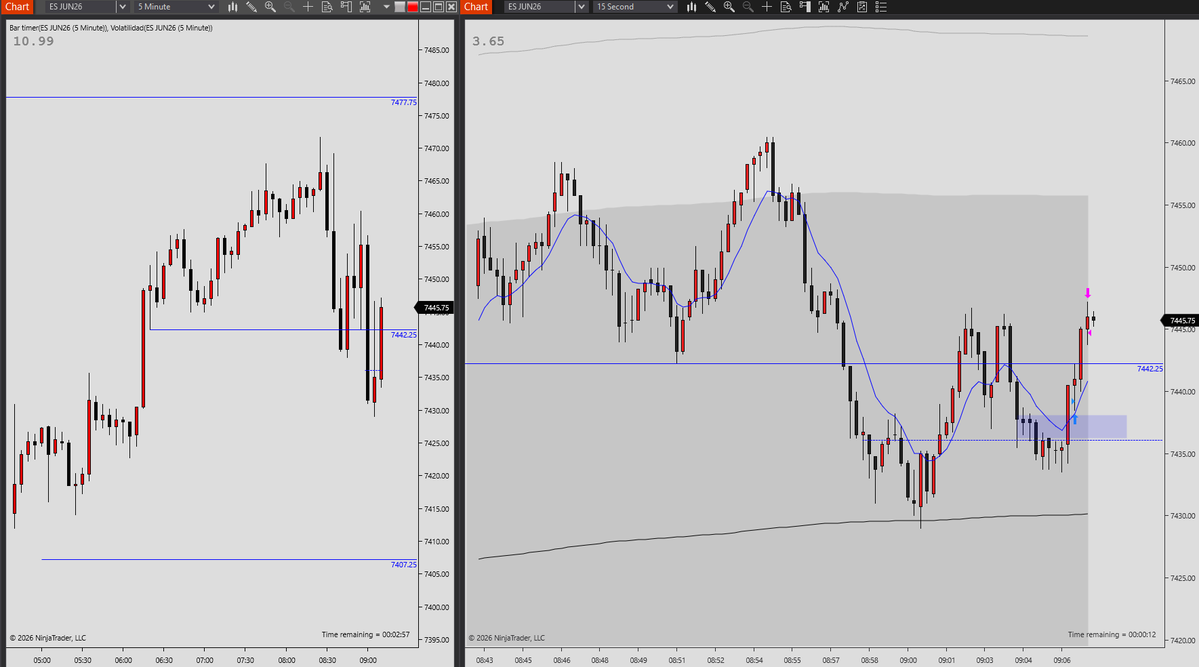
Task: Open bar style selector in right chart toolbar
Action: tap(691, 7)
